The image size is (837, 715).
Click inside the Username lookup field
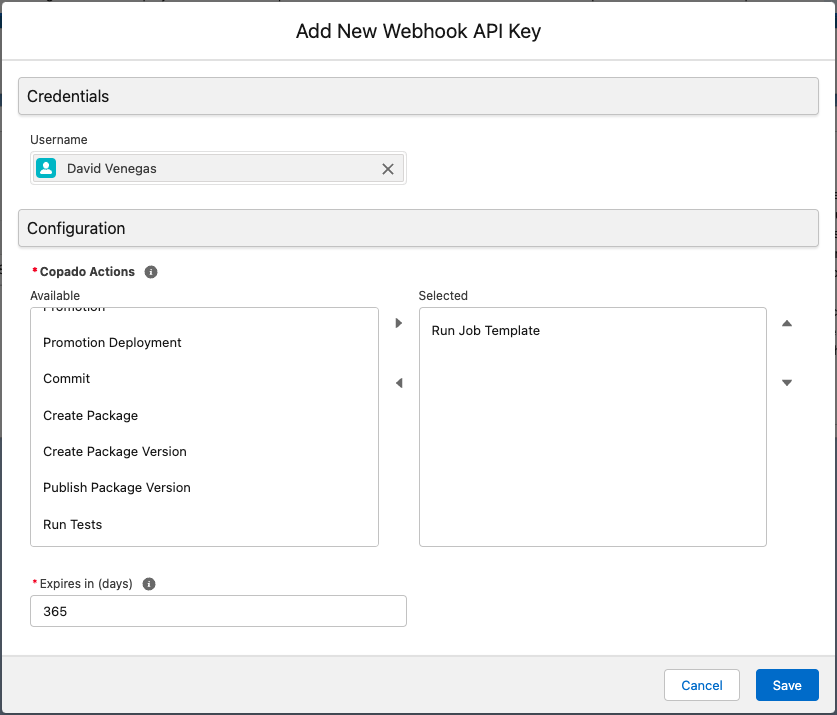[218, 168]
